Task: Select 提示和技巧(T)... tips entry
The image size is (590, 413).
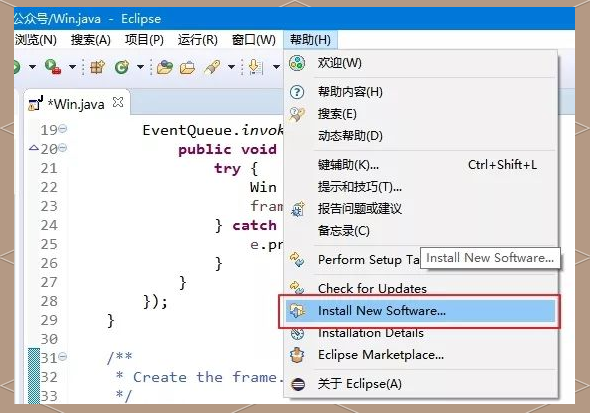Action: click(x=420, y=187)
